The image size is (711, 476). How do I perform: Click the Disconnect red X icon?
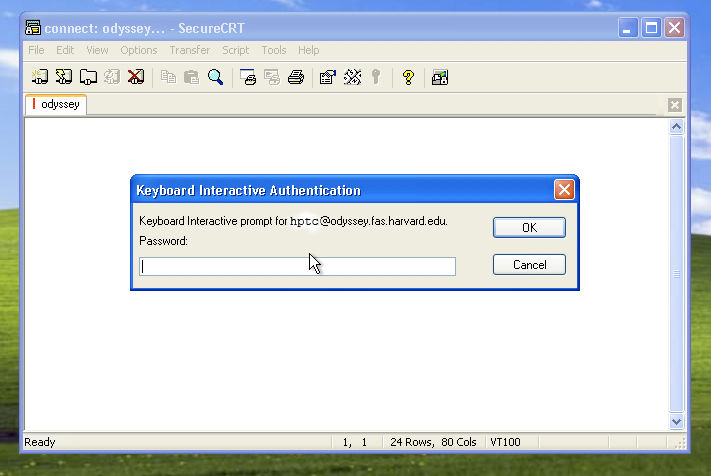pyautogui.click(x=136, y=77)
